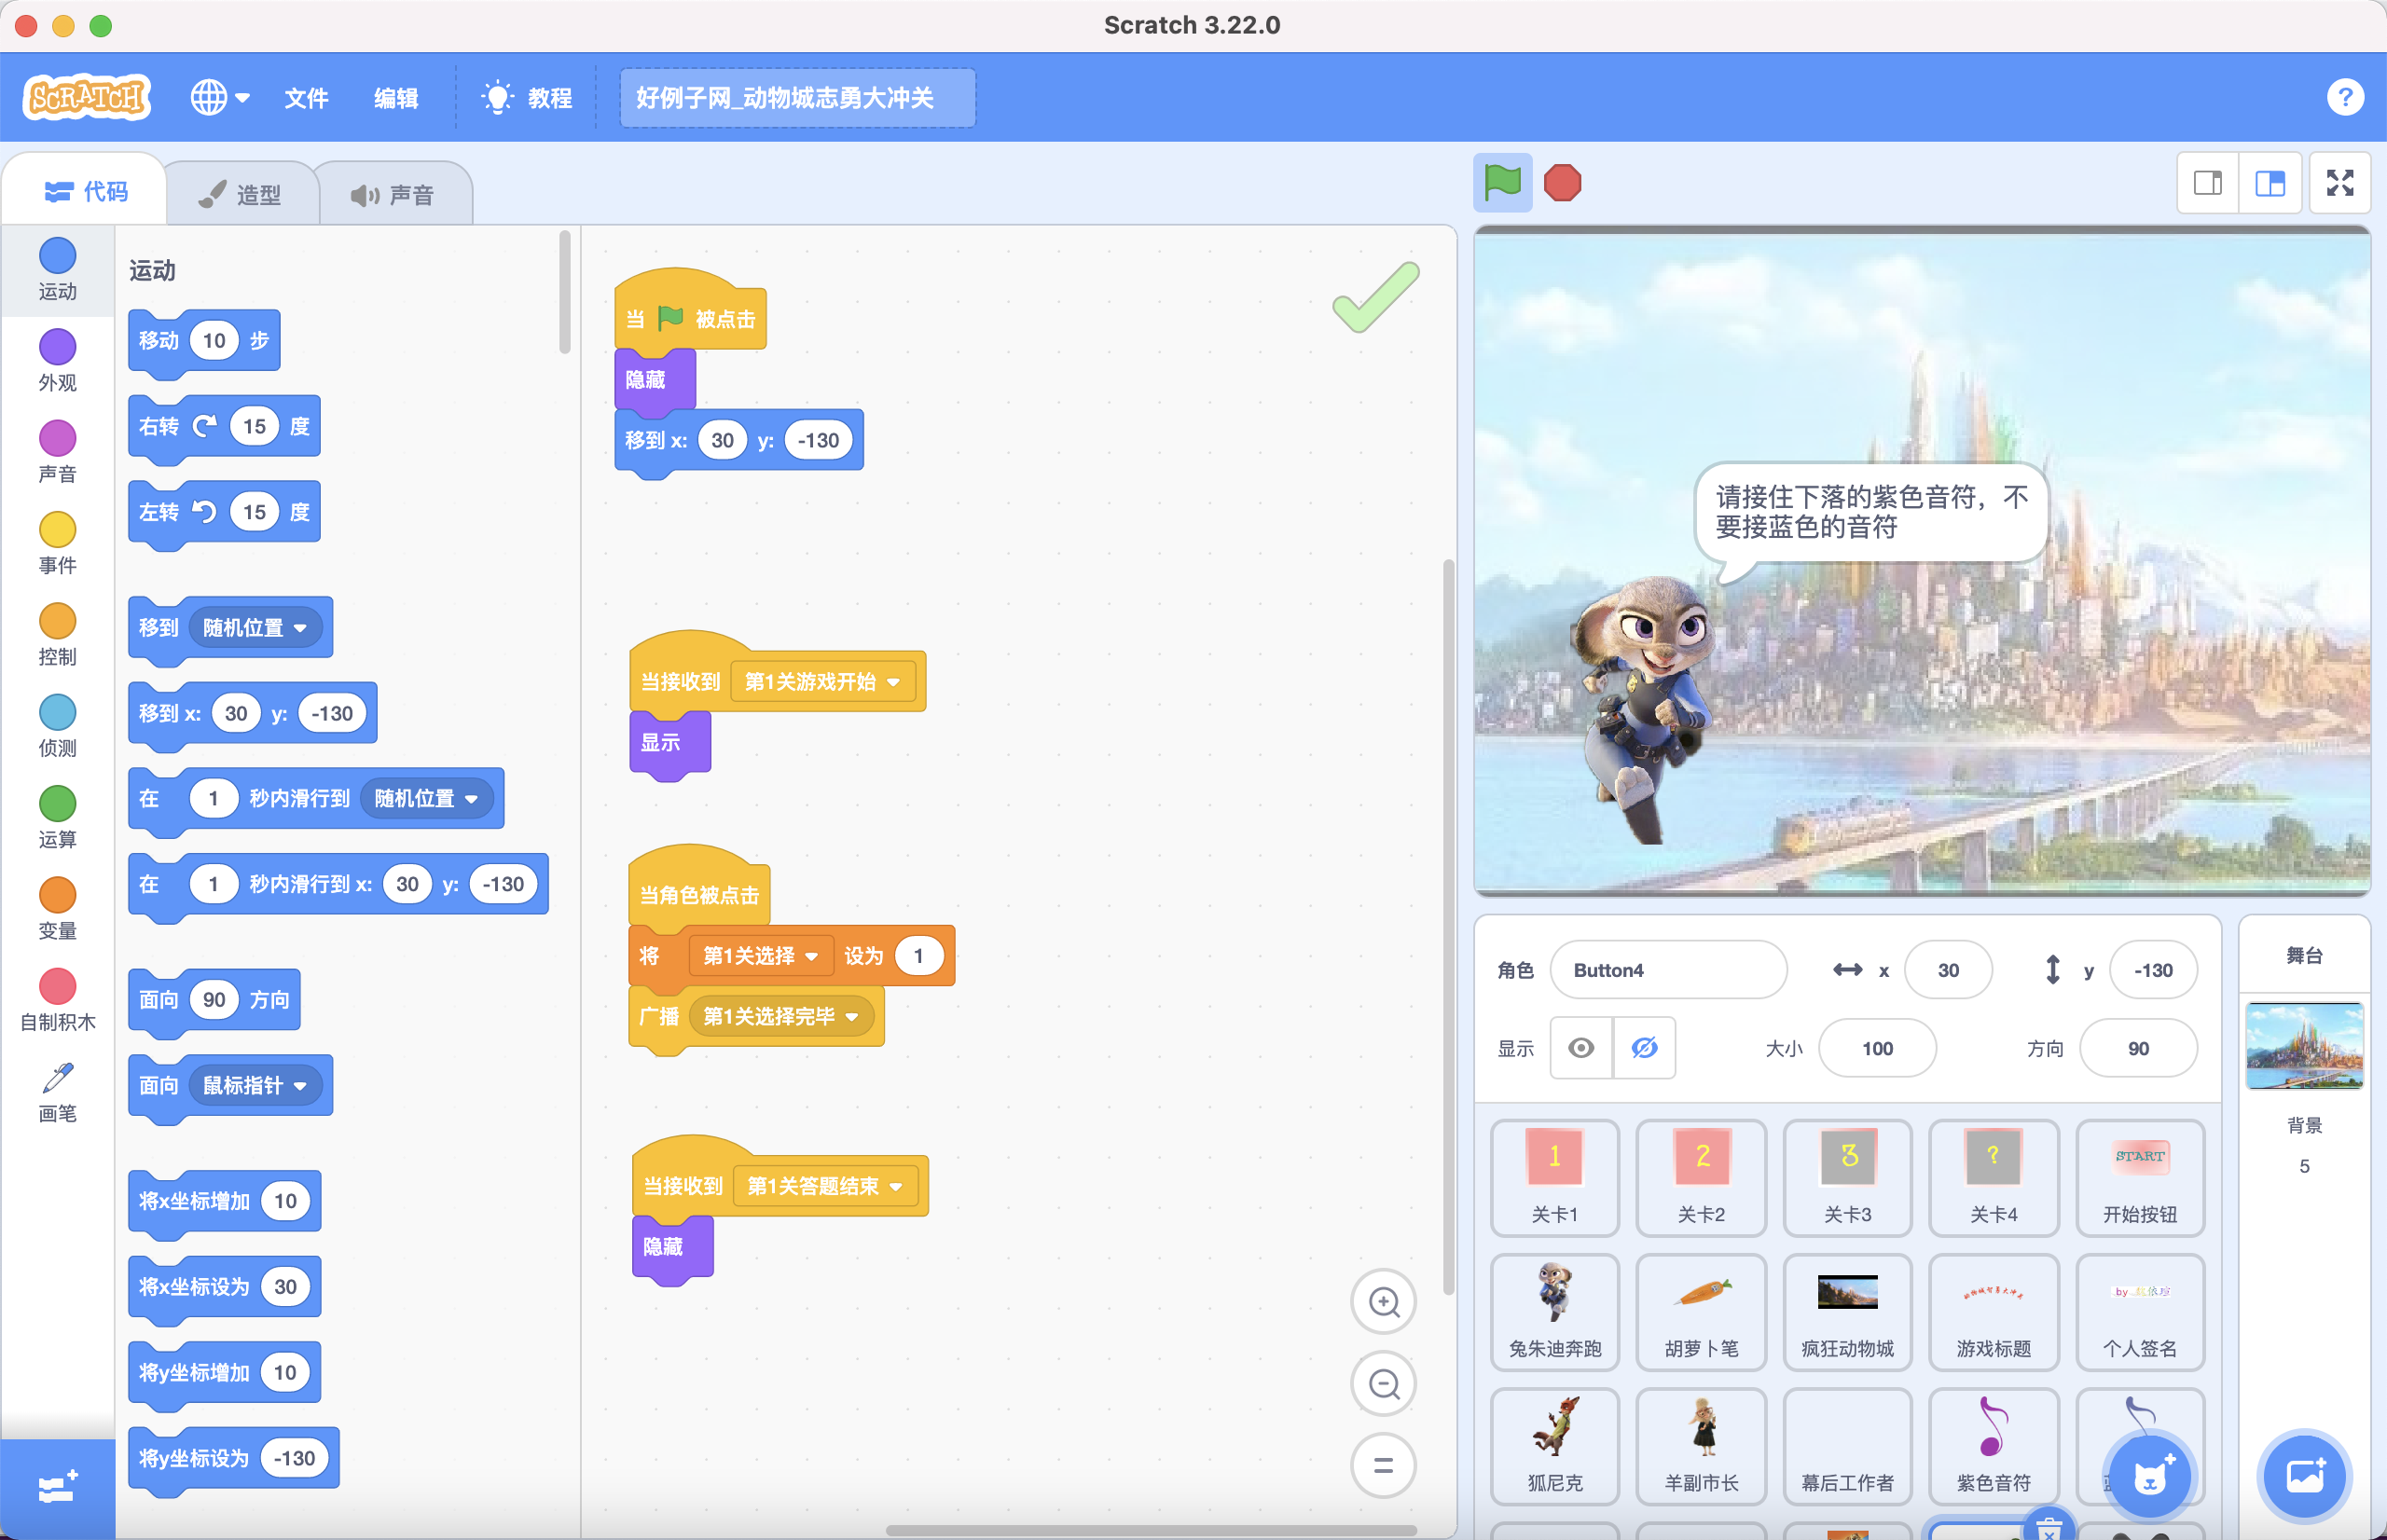2387x1540 pixels.
Task: Add a new backdrop button
Action: coord(2304,1477)
